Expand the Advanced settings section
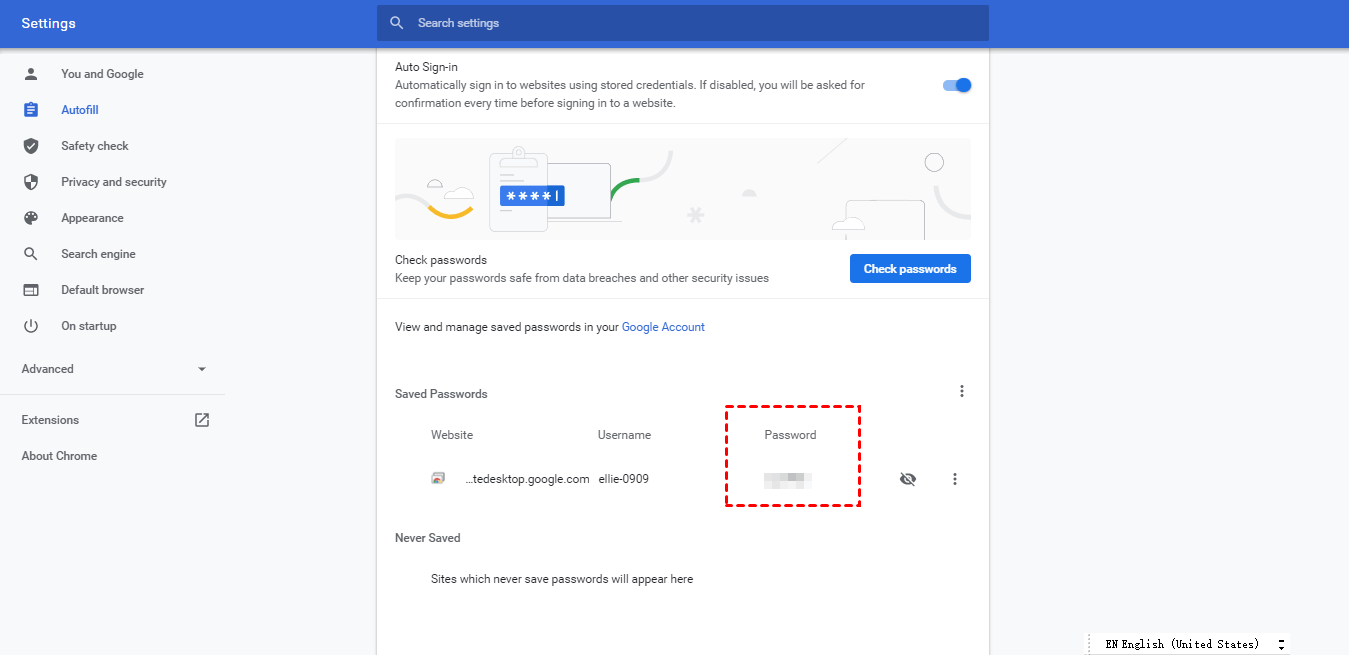This screenshot has width=1349, height=655. [114, 369]
